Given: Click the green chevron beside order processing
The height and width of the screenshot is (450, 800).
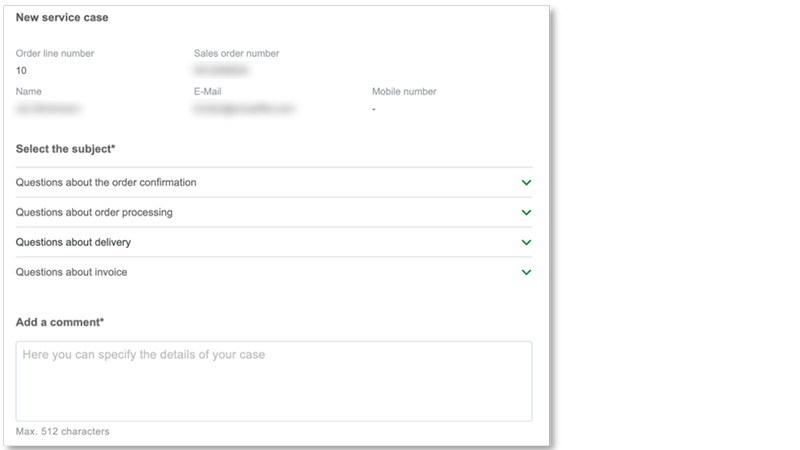Looking at the screenshot, I should click(x=526, y=213).
